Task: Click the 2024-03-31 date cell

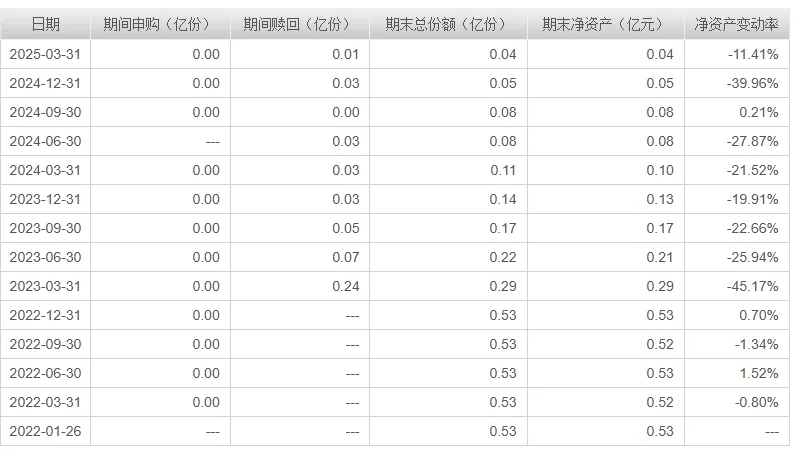Action: (x=45, y=170)
